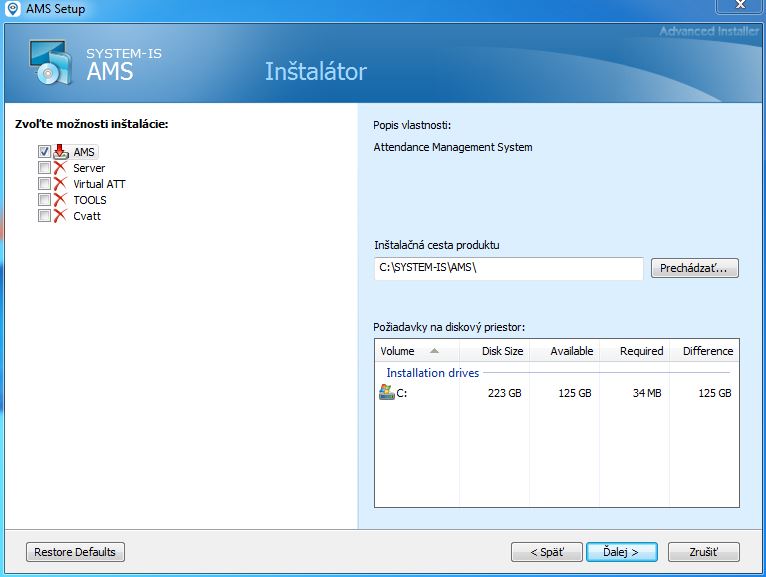Click the red X icon beside Server
This screenshot has width=766, height=577.
click(60, 168)
